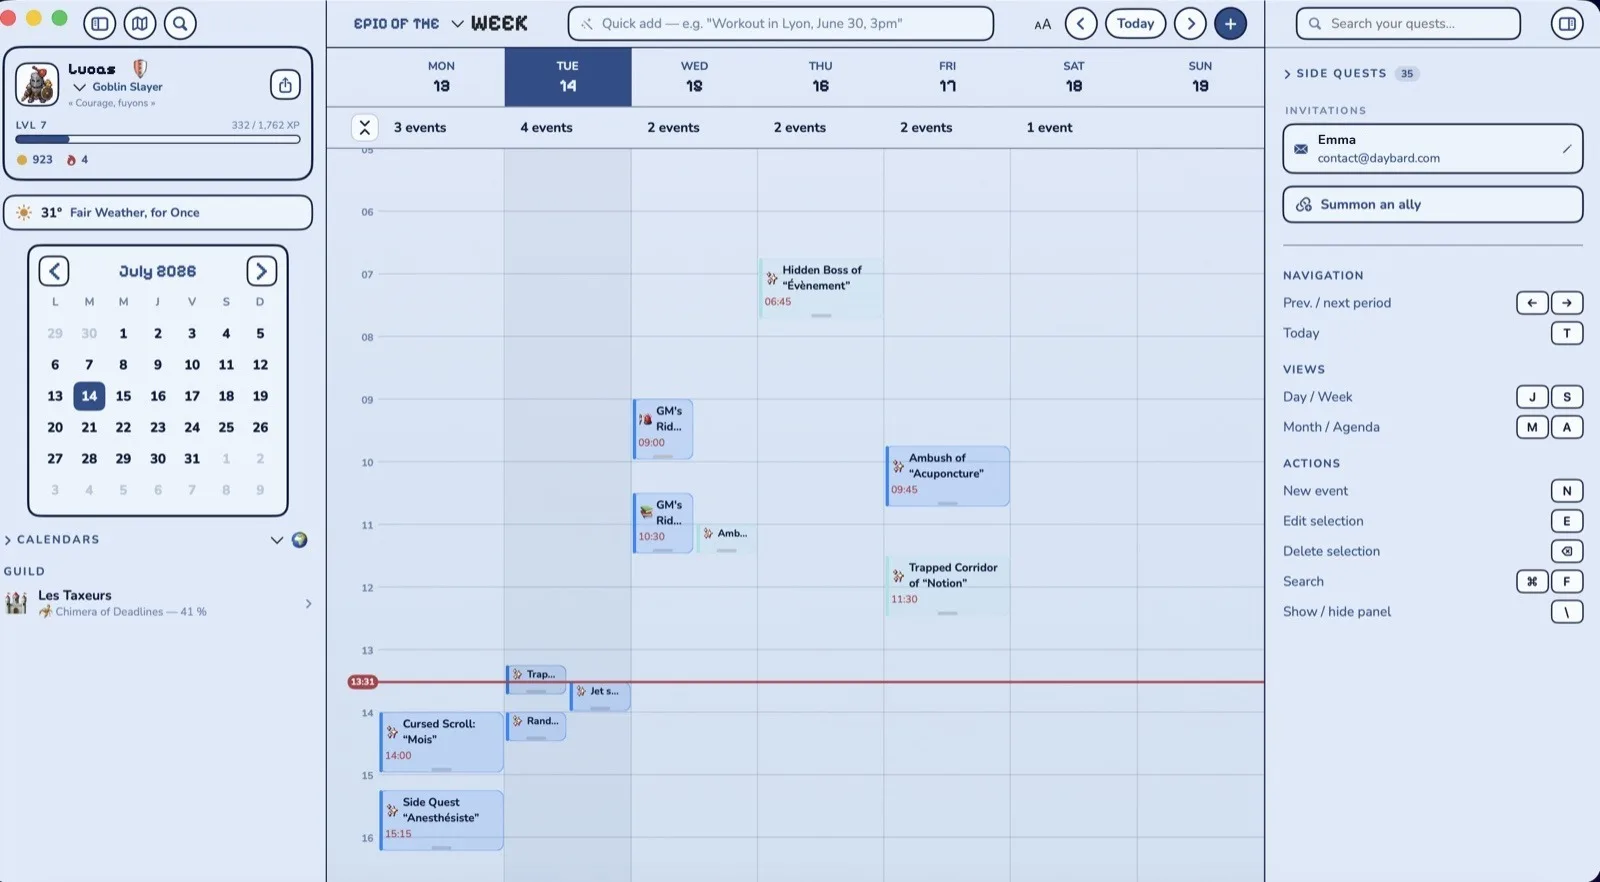Click the Summon an ally button

(1432, 204)
